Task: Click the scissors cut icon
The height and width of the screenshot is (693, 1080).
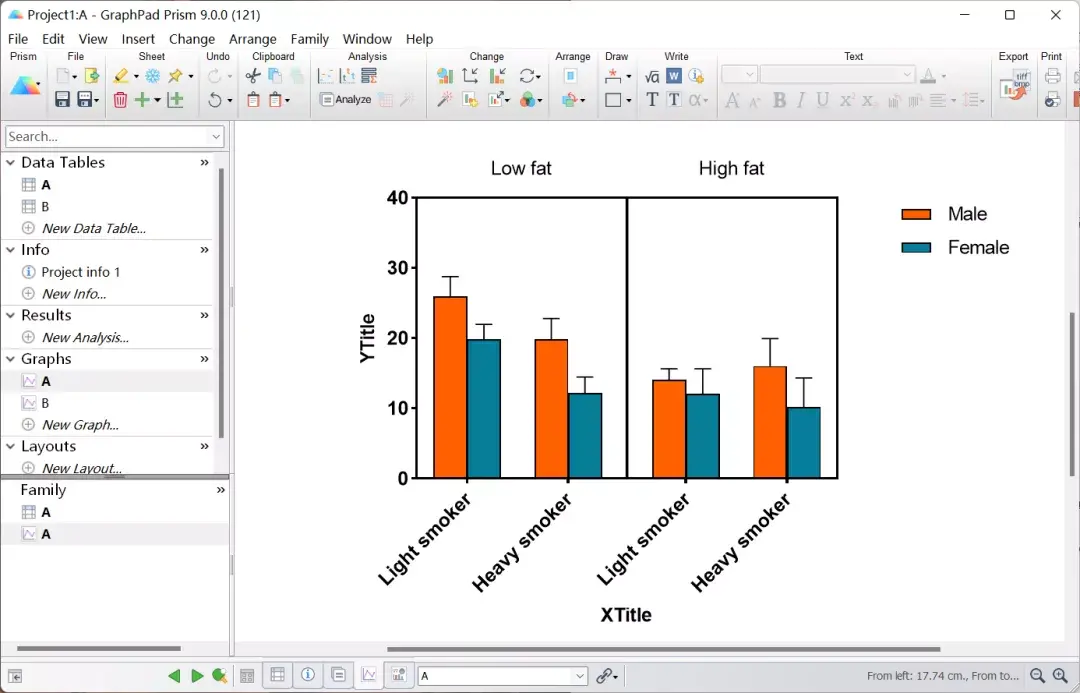Action: (253, 76)
